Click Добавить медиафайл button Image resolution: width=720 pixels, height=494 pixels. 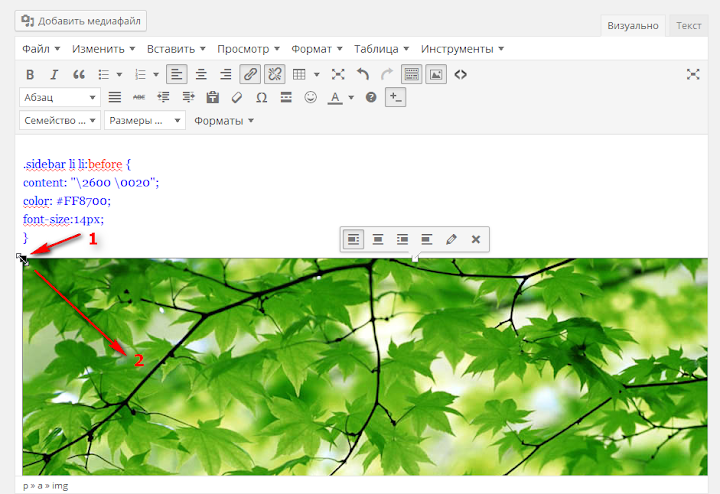(81, 21)
